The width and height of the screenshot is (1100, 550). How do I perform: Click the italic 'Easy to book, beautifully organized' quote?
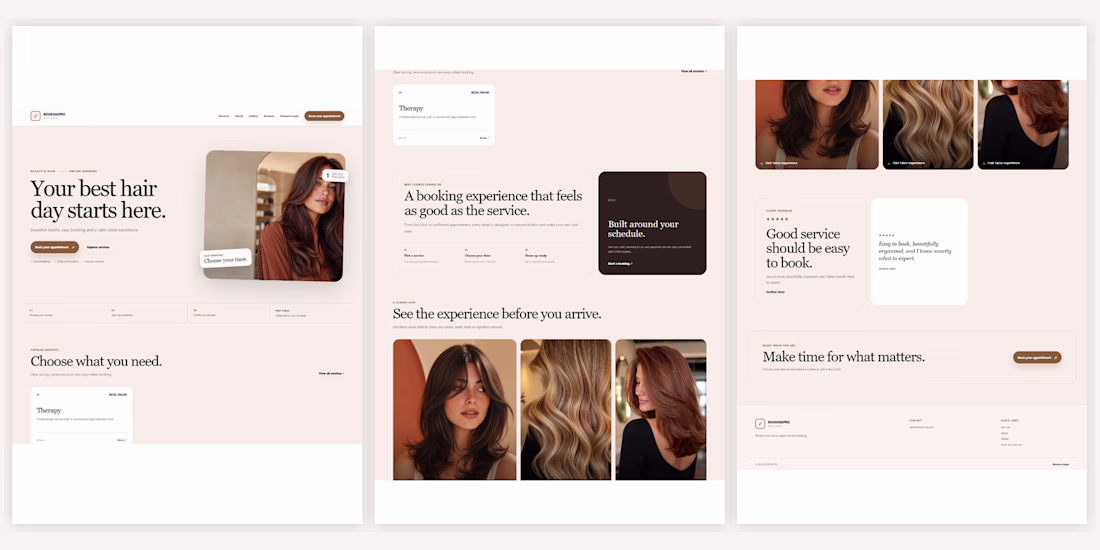tap(917, 251)
